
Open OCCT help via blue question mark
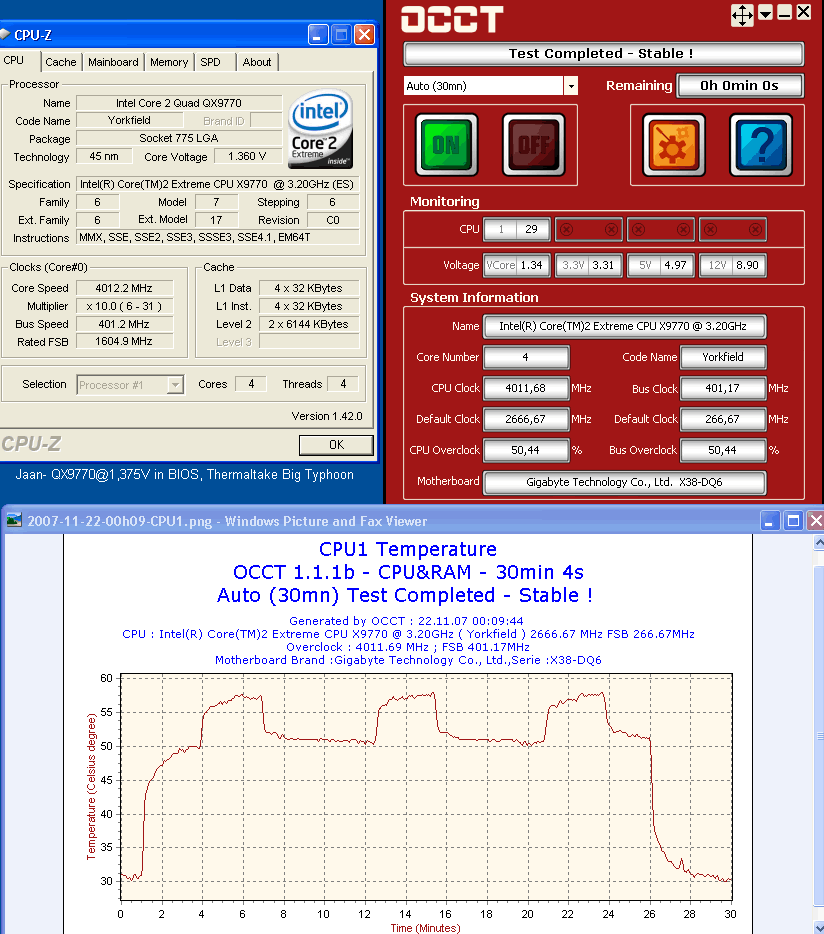click(760, 145)
